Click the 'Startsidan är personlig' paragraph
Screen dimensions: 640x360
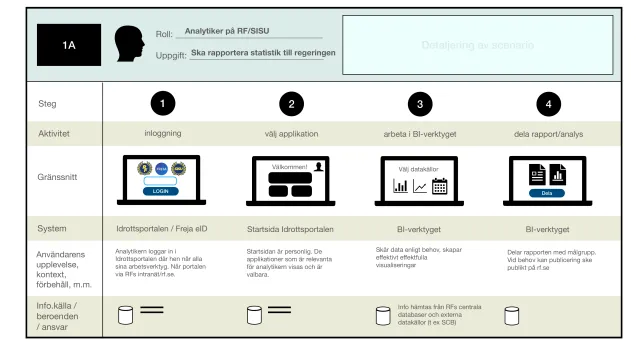(x=289, y=263)
